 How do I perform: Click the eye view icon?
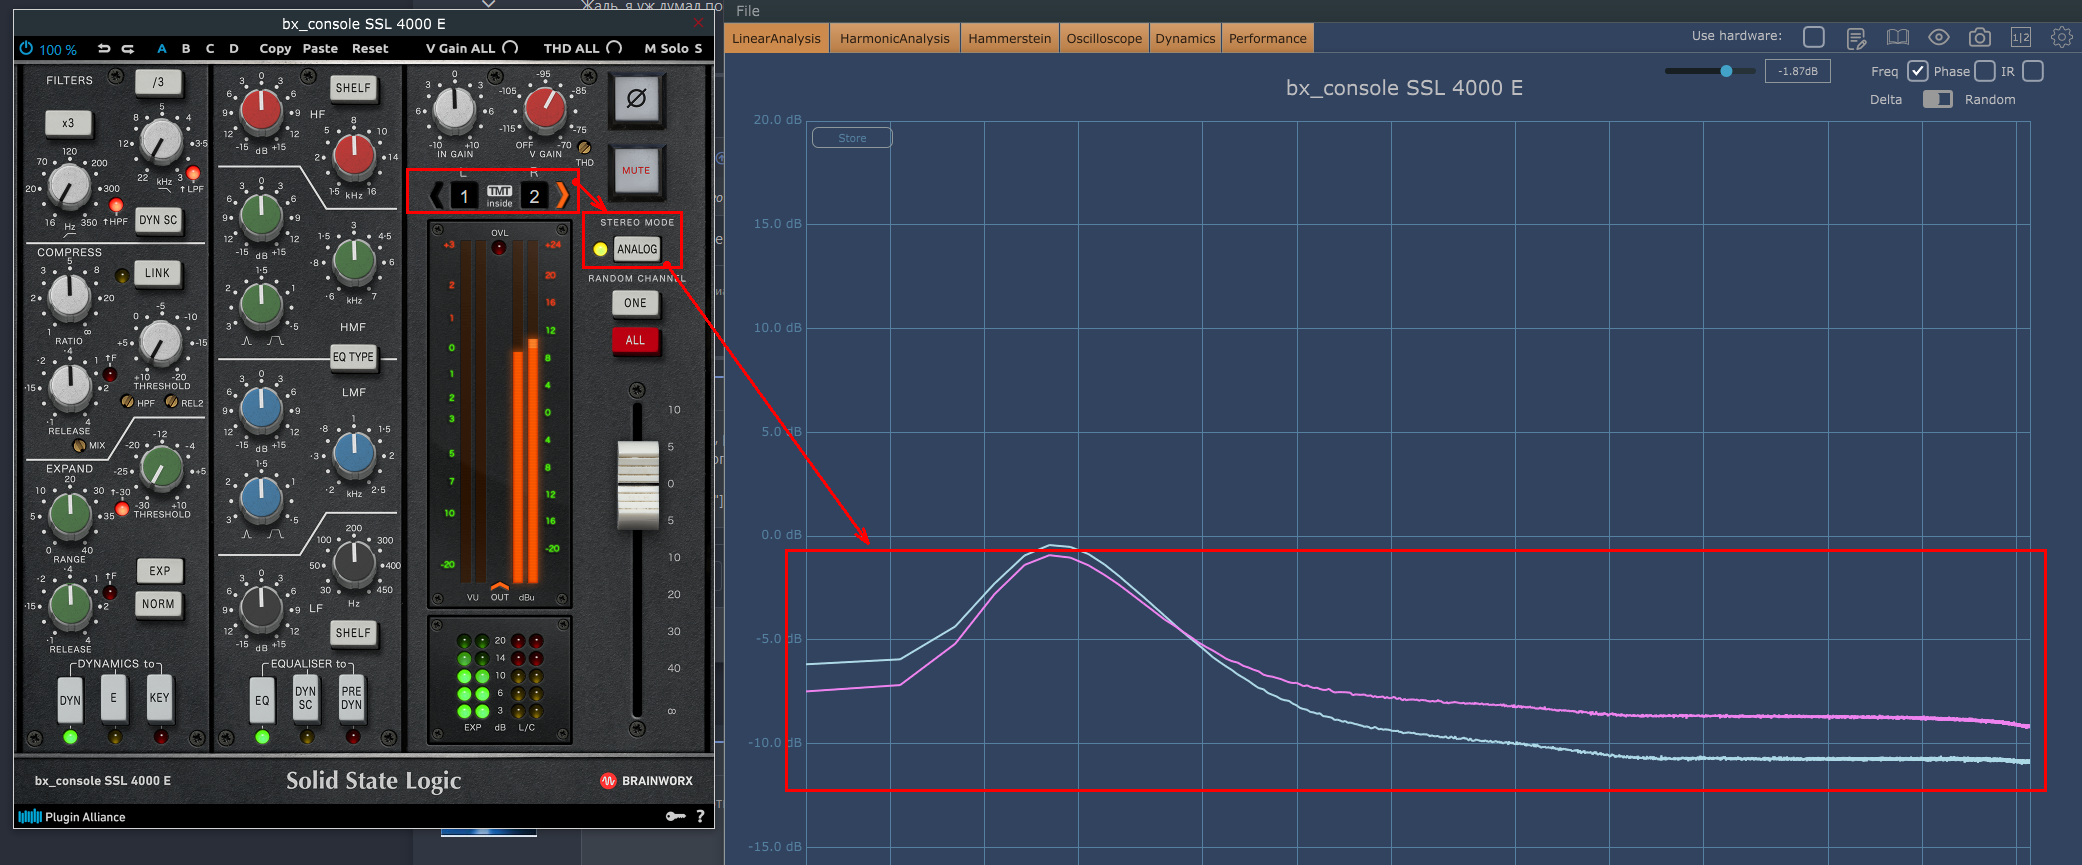(x=1938, y=38)
